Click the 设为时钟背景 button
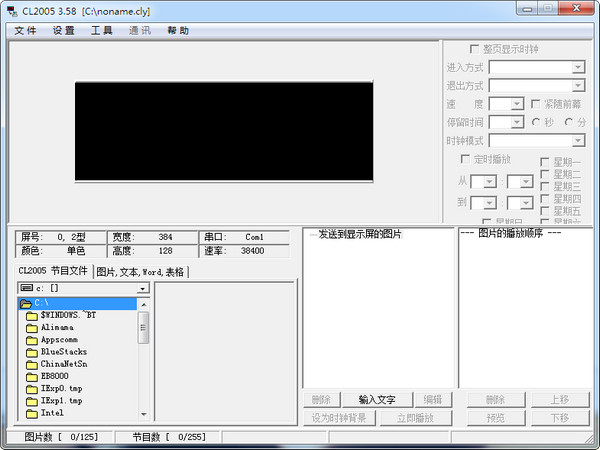The image size is (600, 450). point(339,418)
